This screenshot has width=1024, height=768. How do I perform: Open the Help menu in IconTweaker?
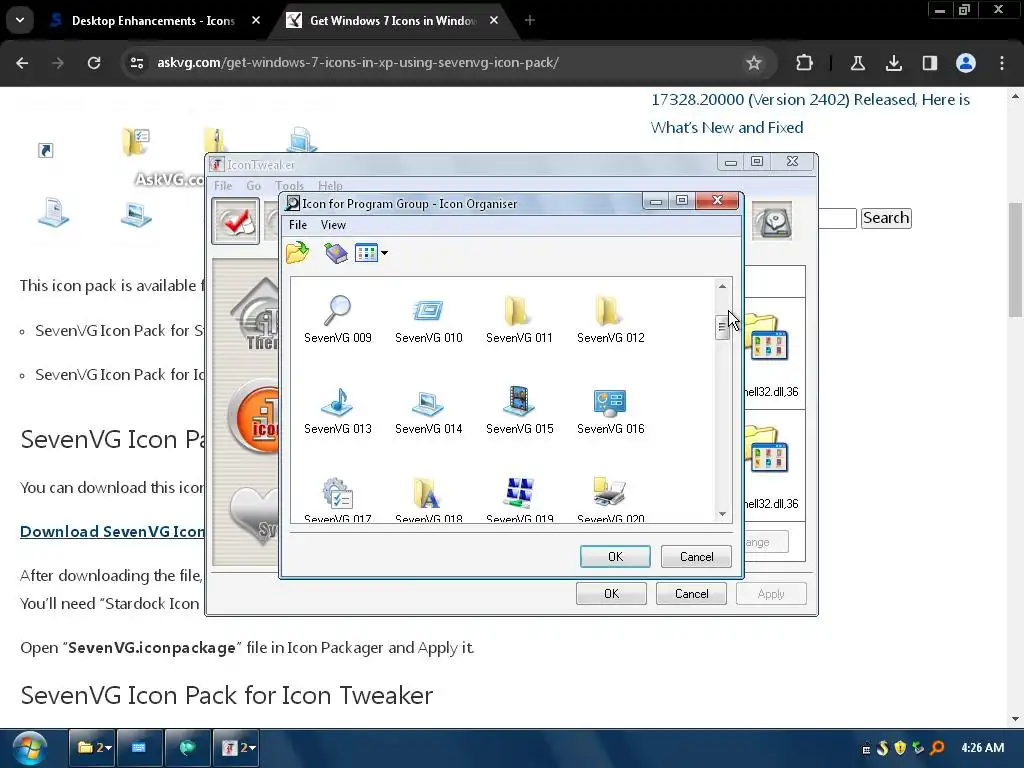point(330,185)
